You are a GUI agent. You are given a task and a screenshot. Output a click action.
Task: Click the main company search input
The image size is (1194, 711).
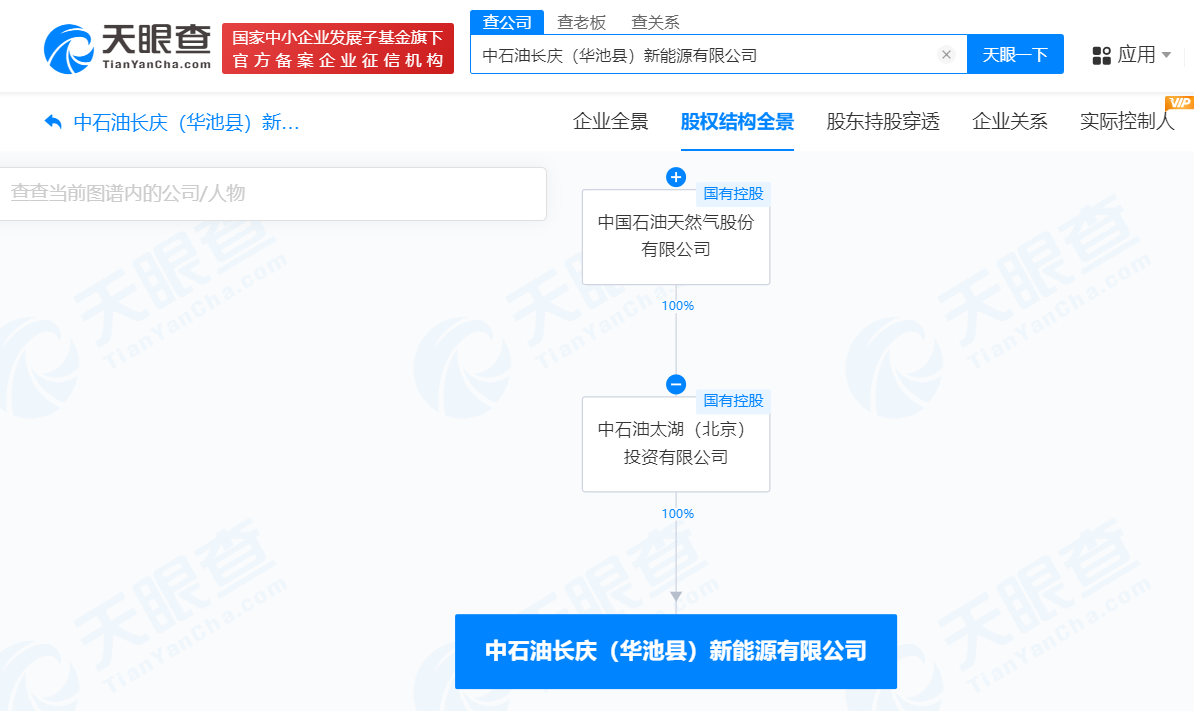click(x=705, y=55)
